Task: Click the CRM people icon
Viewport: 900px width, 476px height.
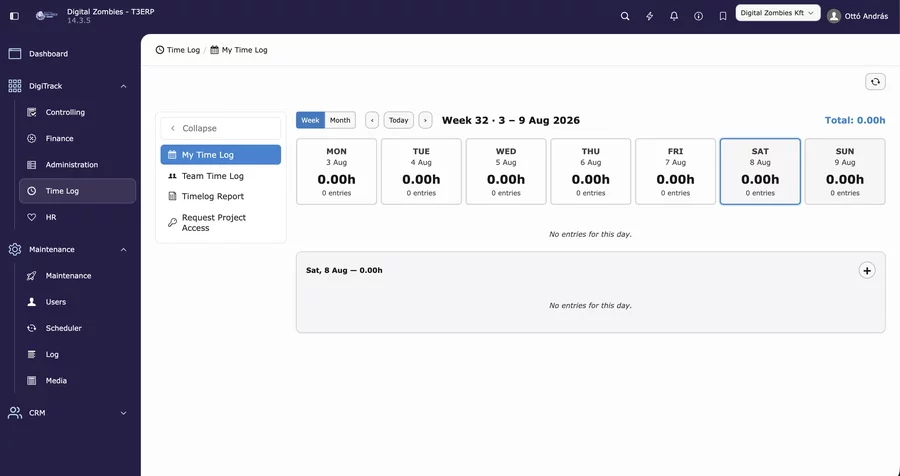Action: (15, 413)
